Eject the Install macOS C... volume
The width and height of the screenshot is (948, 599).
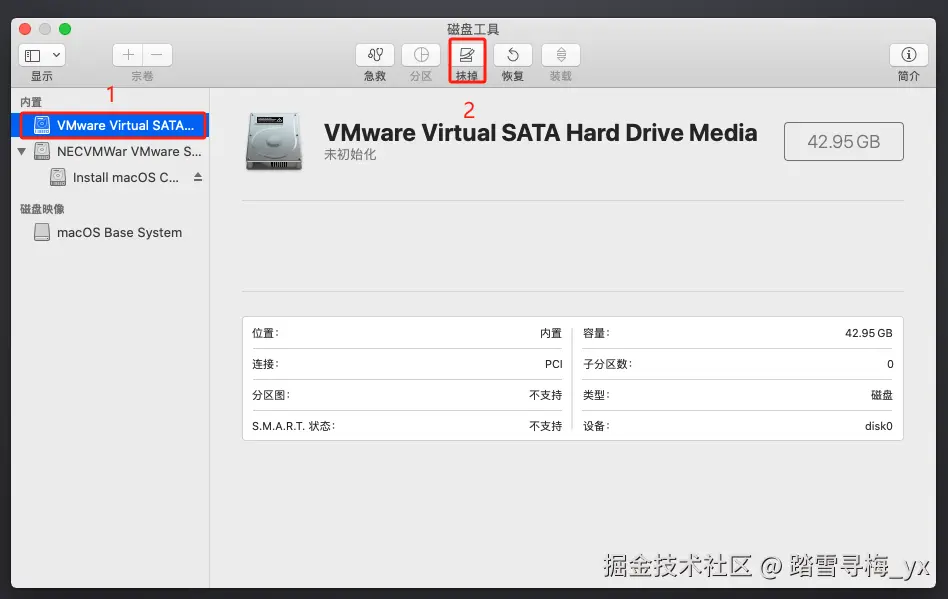[x=198, y=177]
